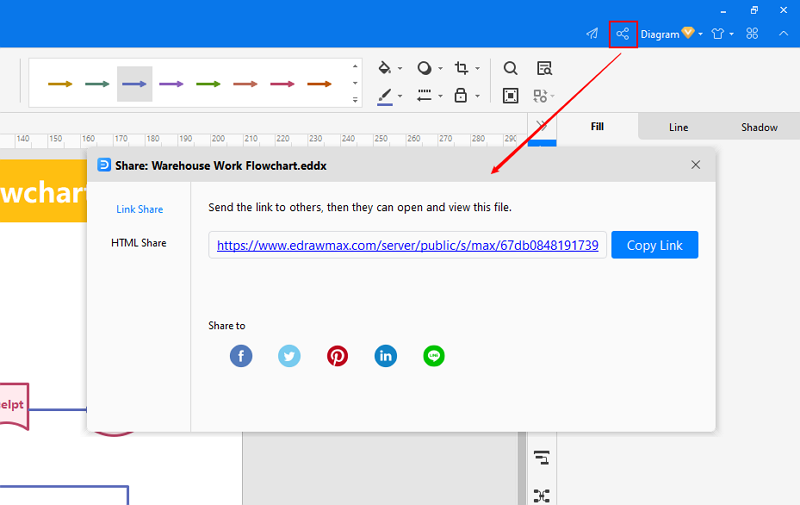The image size is (800, 505).
Task: Open the fill bucket dropdown arrow
Action: pos(400,68)
